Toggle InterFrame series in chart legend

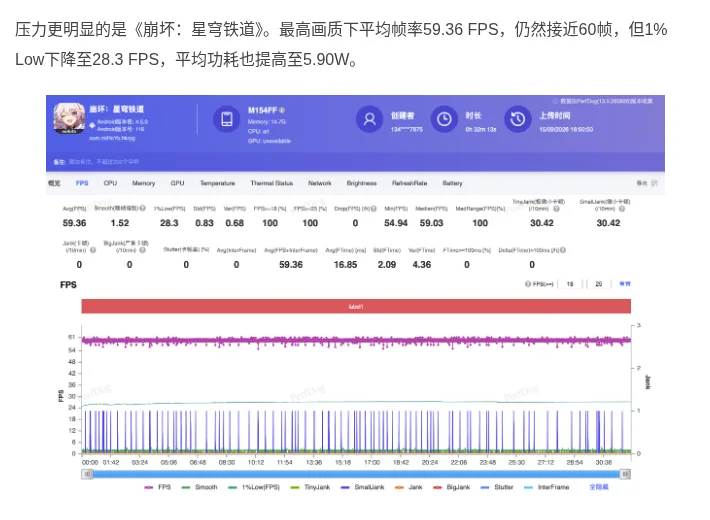point(547,487)
